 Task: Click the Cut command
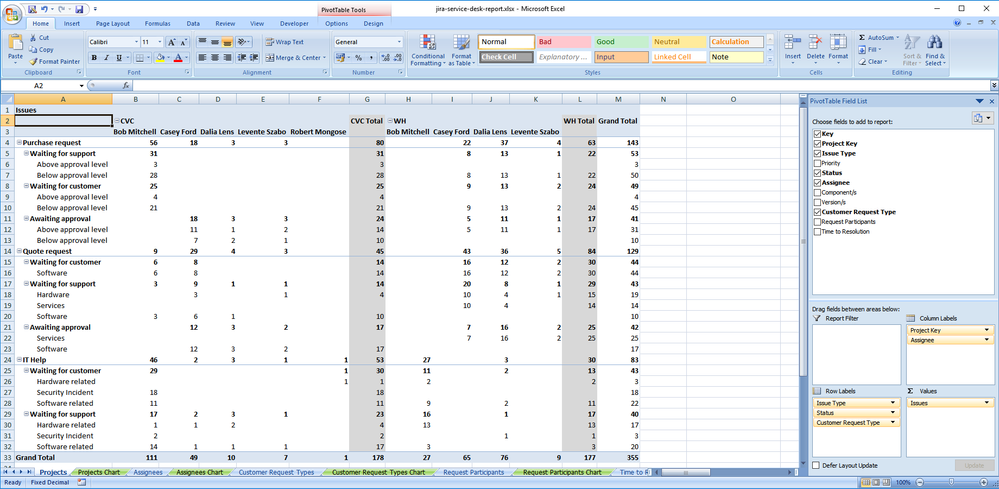[40, 38]
